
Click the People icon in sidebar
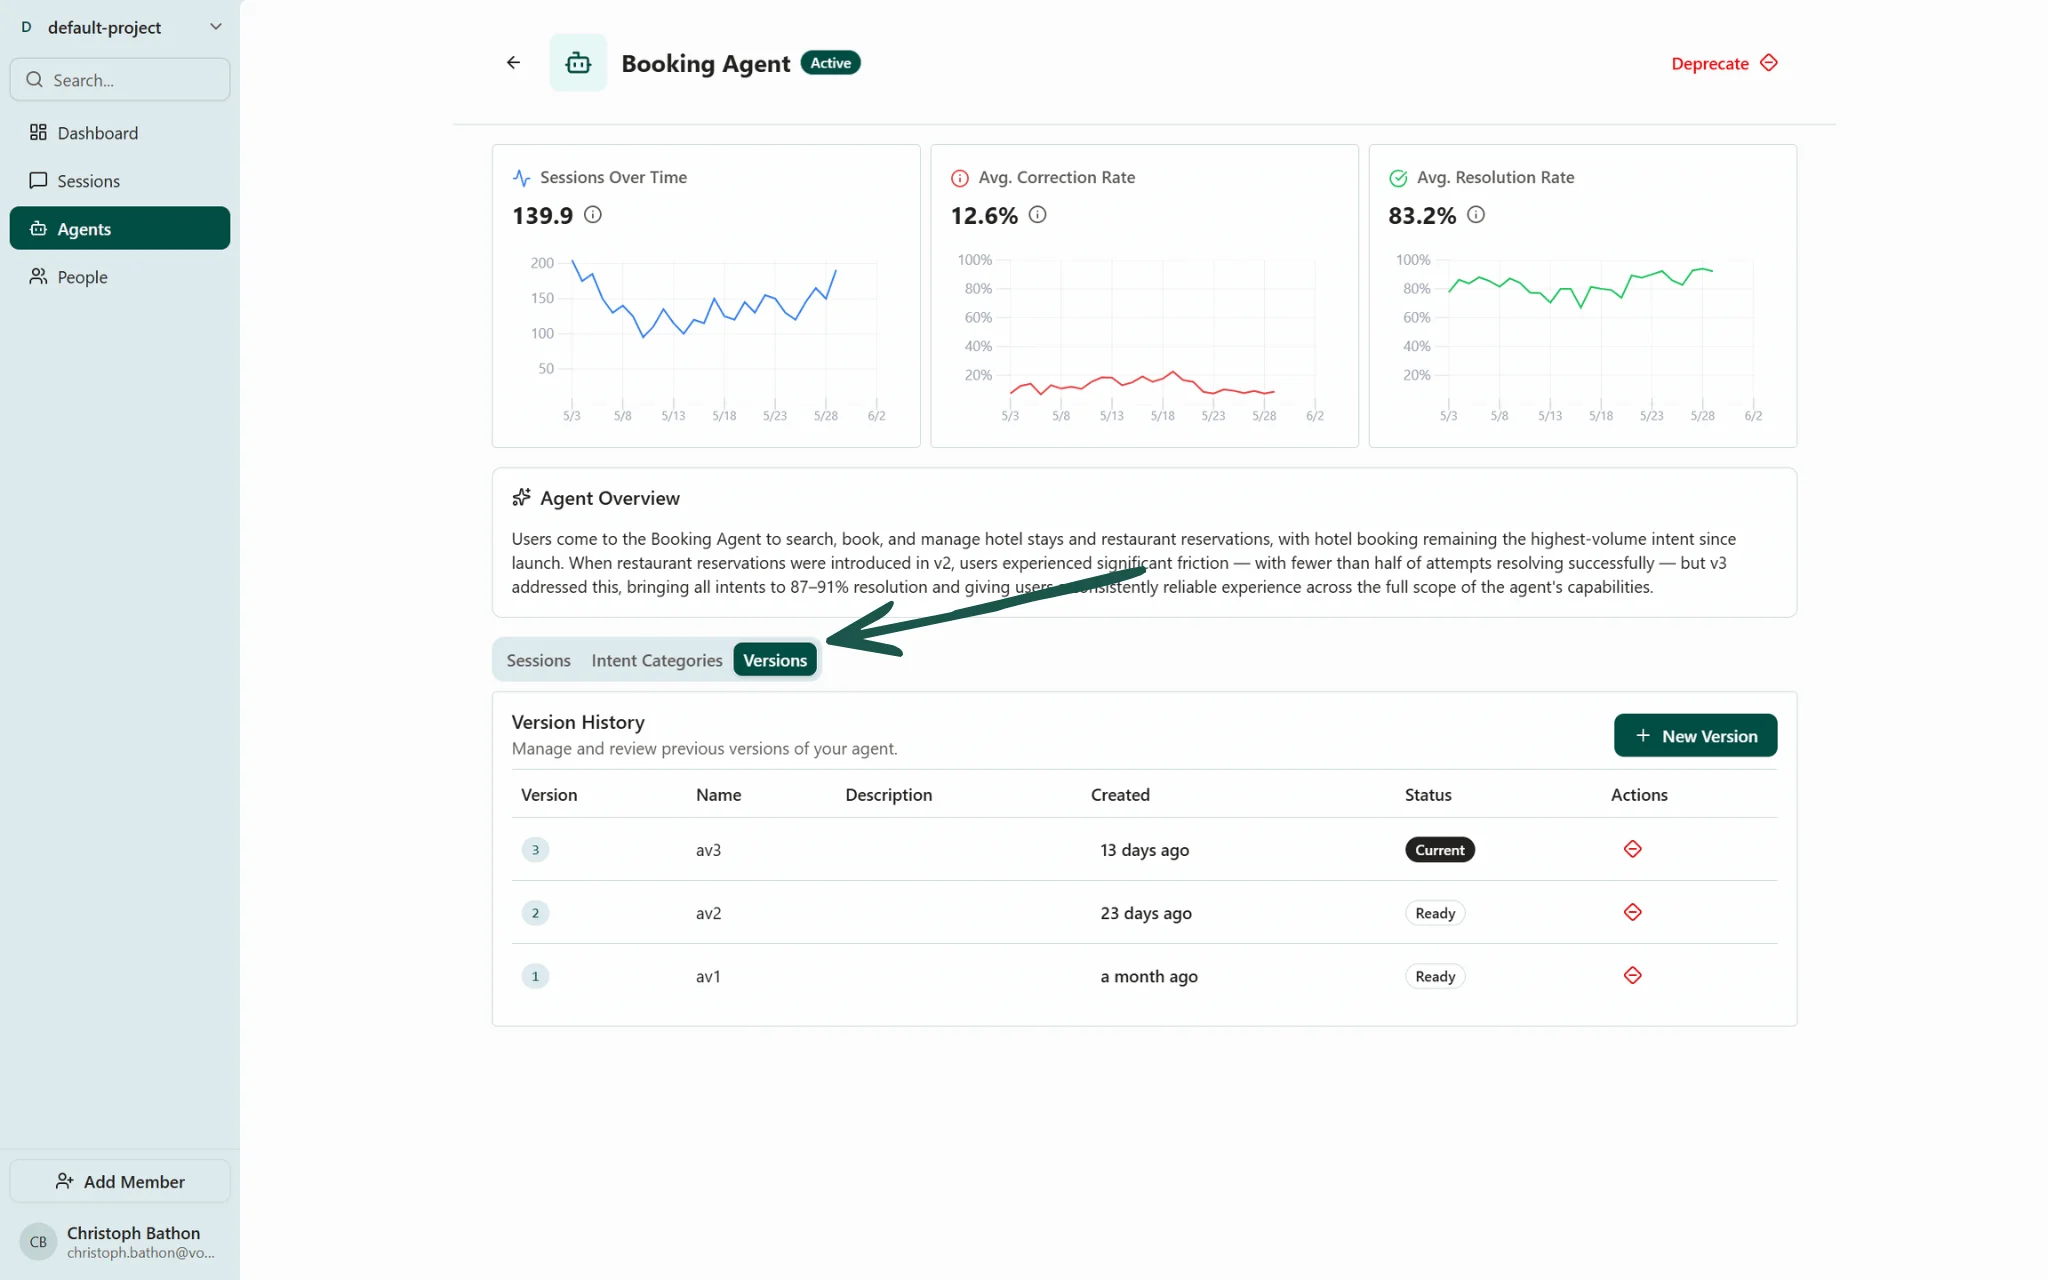(x=38, y=276)
